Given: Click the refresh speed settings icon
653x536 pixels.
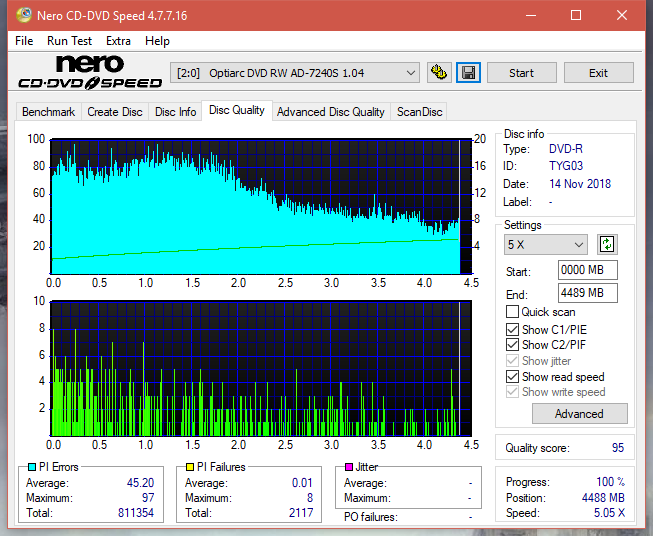Looking at the screenshot, I should (x=607, y=244).
